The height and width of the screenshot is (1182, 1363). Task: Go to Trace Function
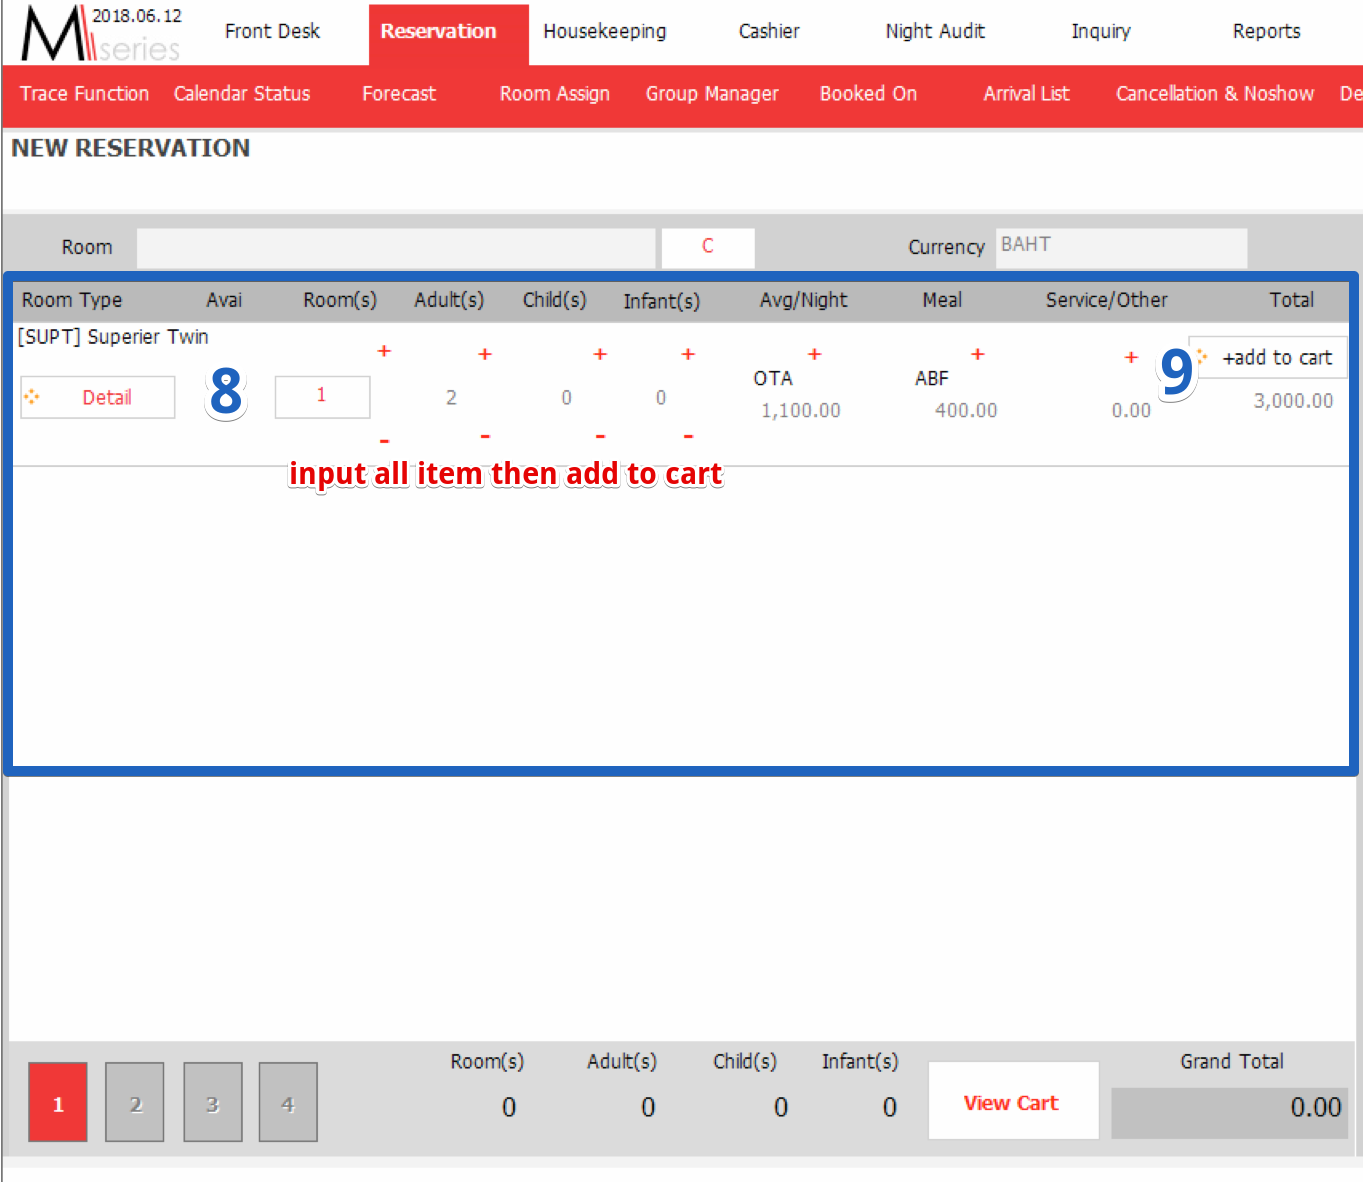tap(84, 93)
